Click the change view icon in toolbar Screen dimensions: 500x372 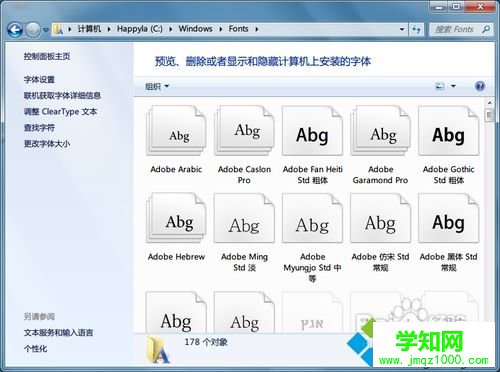(440, 86)
